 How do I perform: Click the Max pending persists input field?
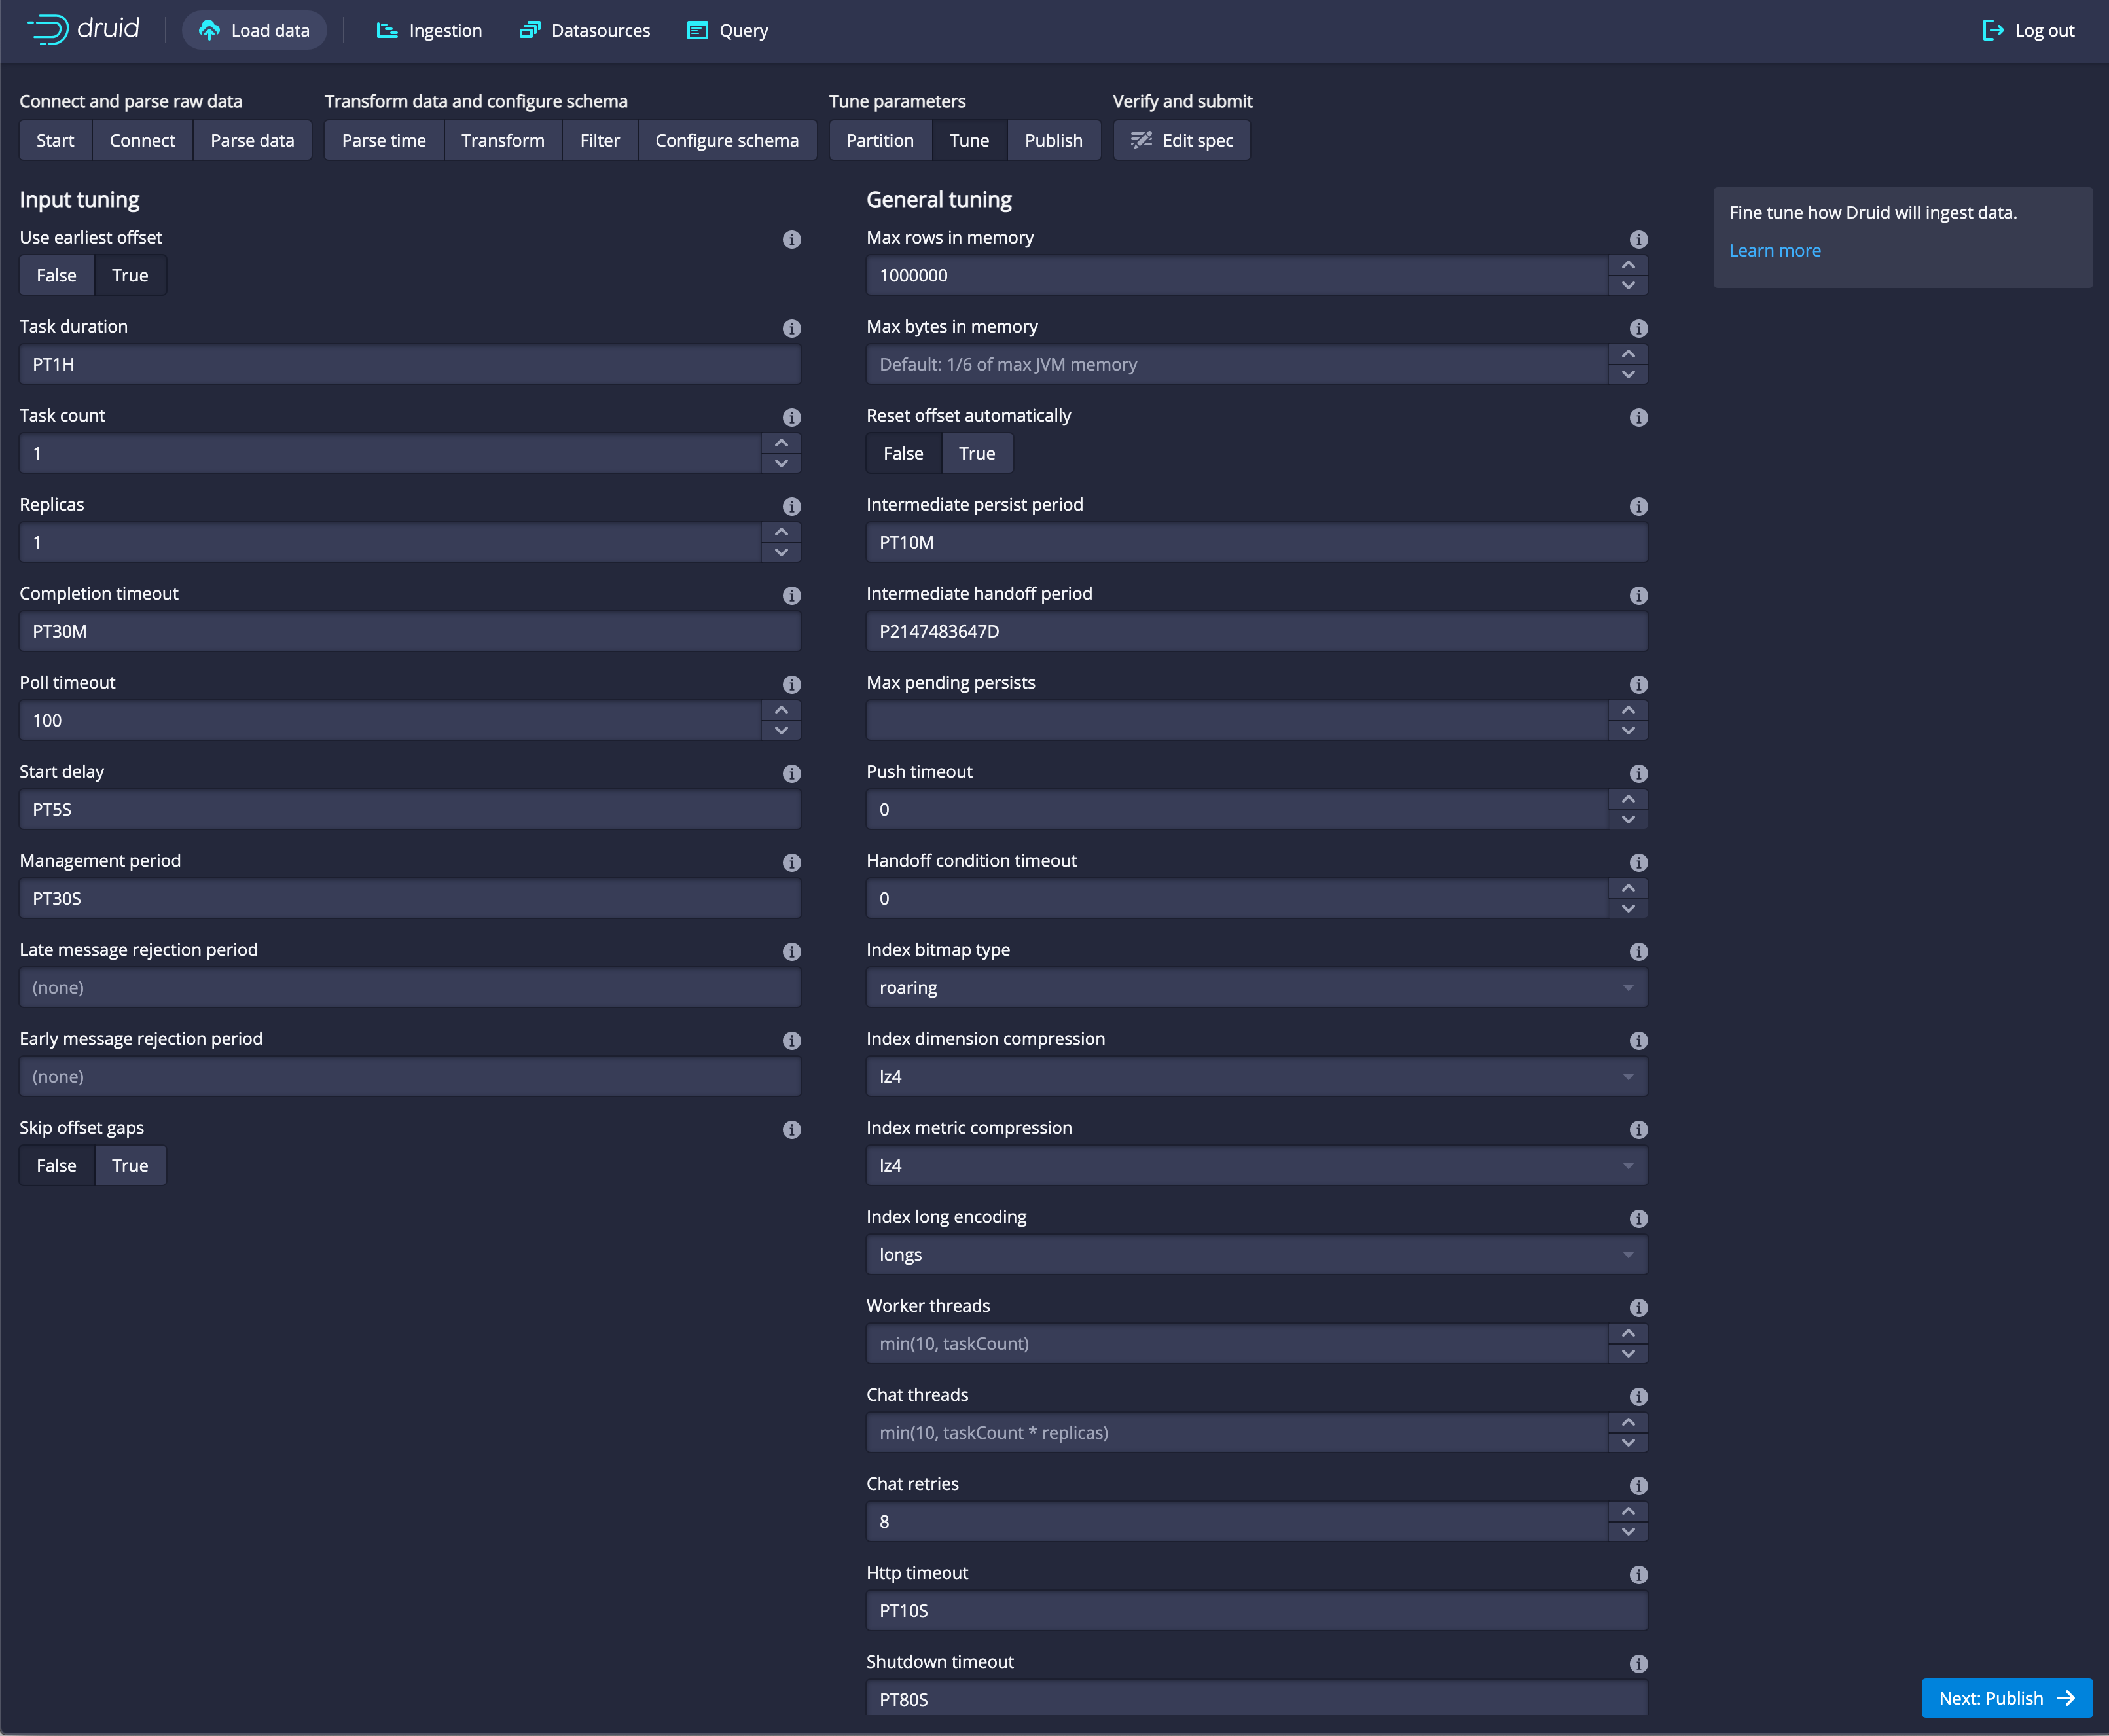pos(1237,720)
